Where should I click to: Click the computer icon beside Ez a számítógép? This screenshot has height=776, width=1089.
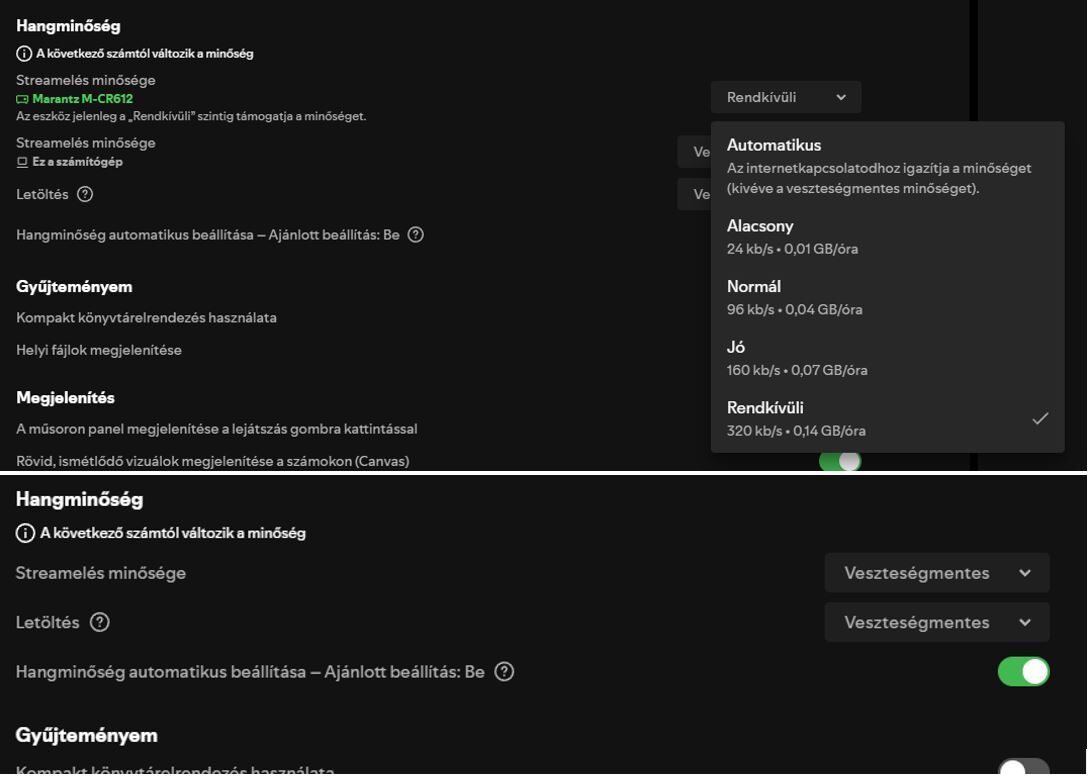coord(22,162)
